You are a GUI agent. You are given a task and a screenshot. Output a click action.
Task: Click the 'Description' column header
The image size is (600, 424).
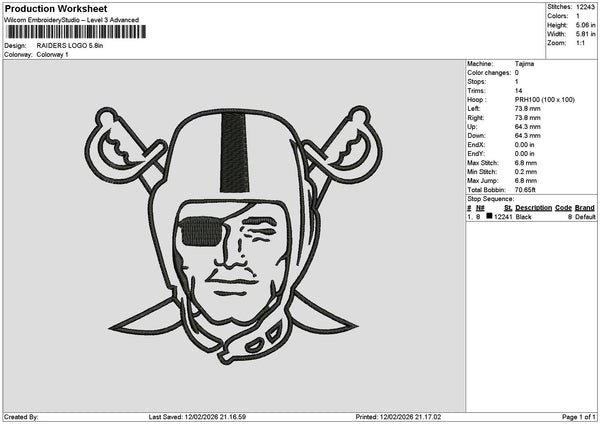[x=533, y=208]
